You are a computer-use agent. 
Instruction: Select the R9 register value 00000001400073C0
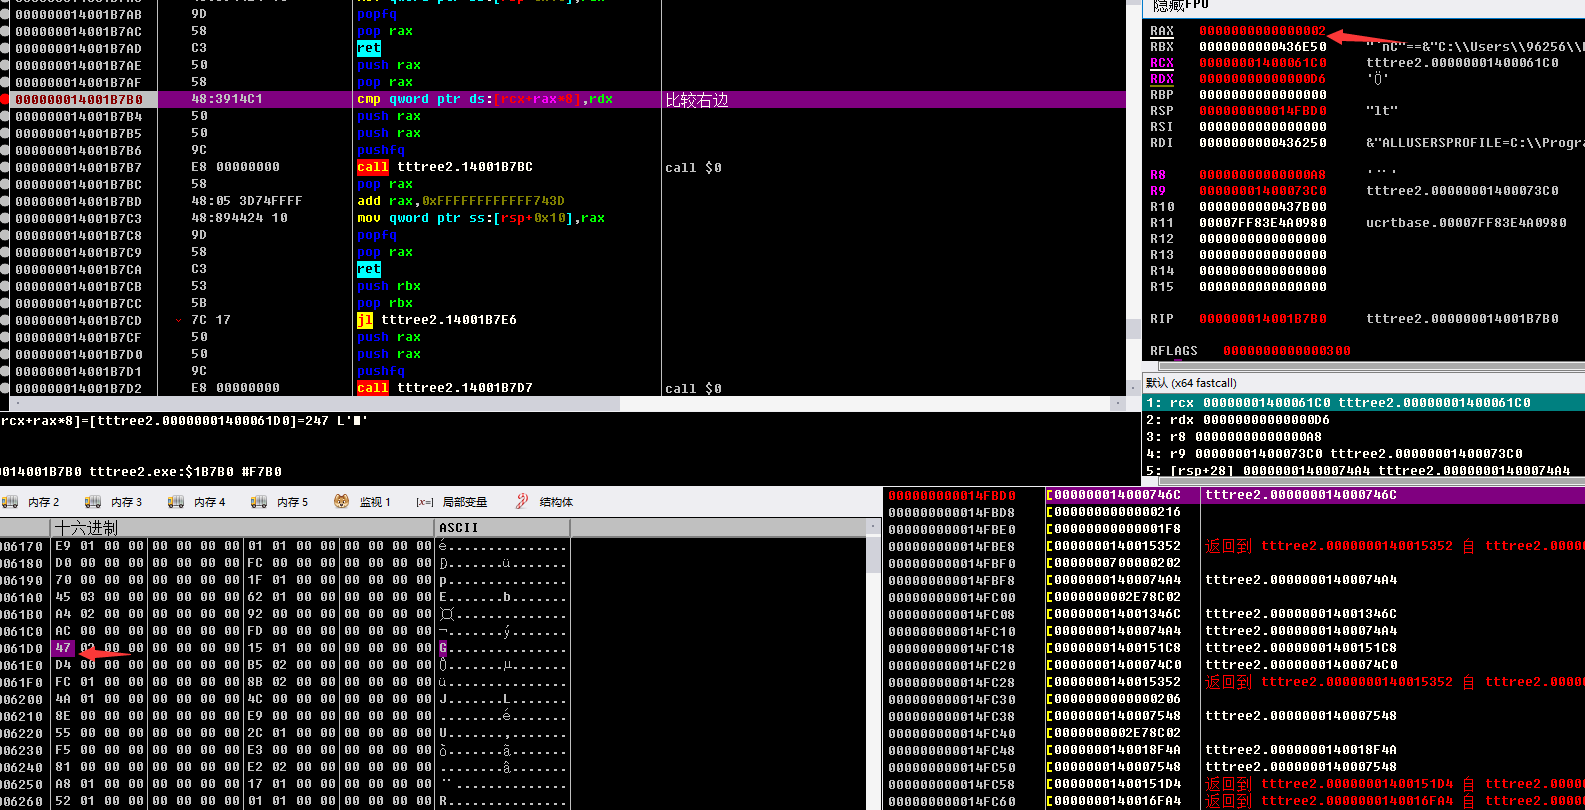[1263, 191]
